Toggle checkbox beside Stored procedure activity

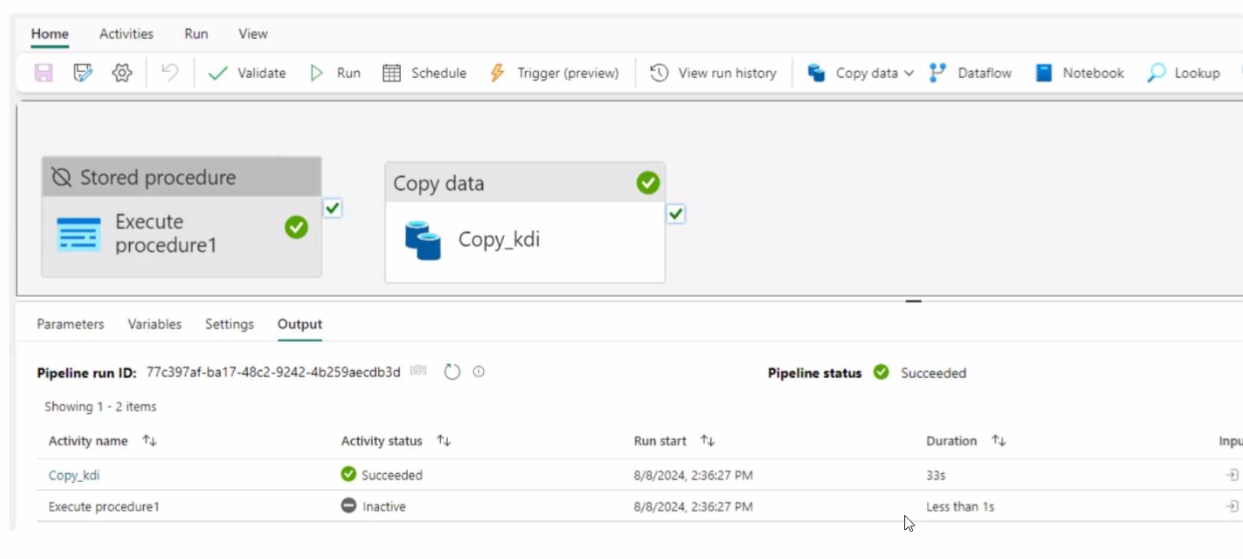pyautogui.click(x=333, y=208)
